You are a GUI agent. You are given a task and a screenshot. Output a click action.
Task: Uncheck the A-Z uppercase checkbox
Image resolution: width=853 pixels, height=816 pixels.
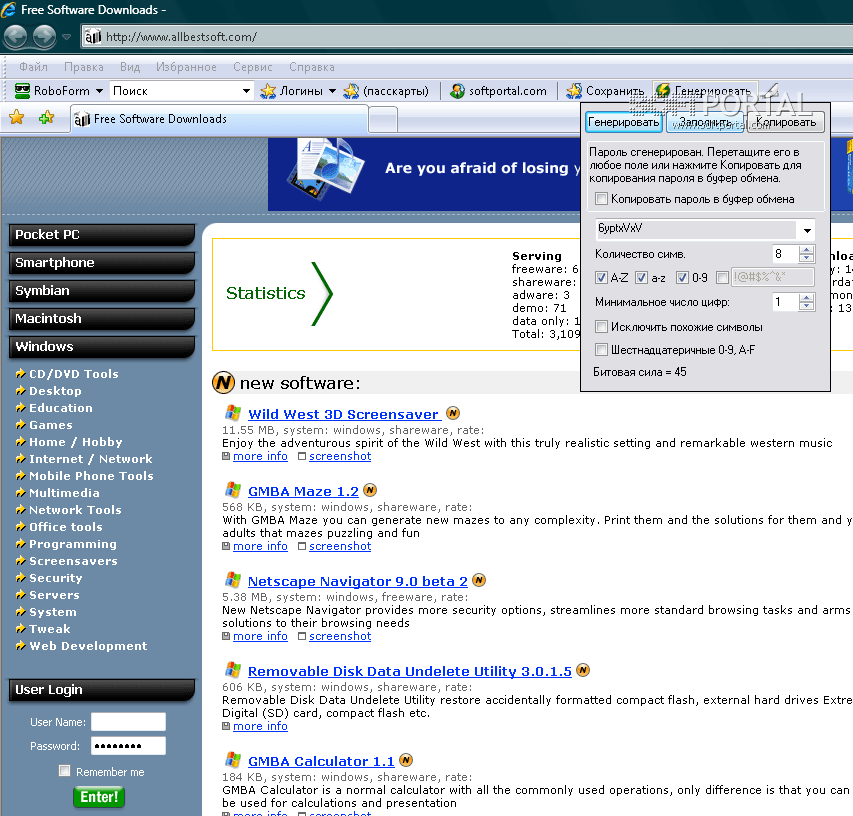pos(601,278)
